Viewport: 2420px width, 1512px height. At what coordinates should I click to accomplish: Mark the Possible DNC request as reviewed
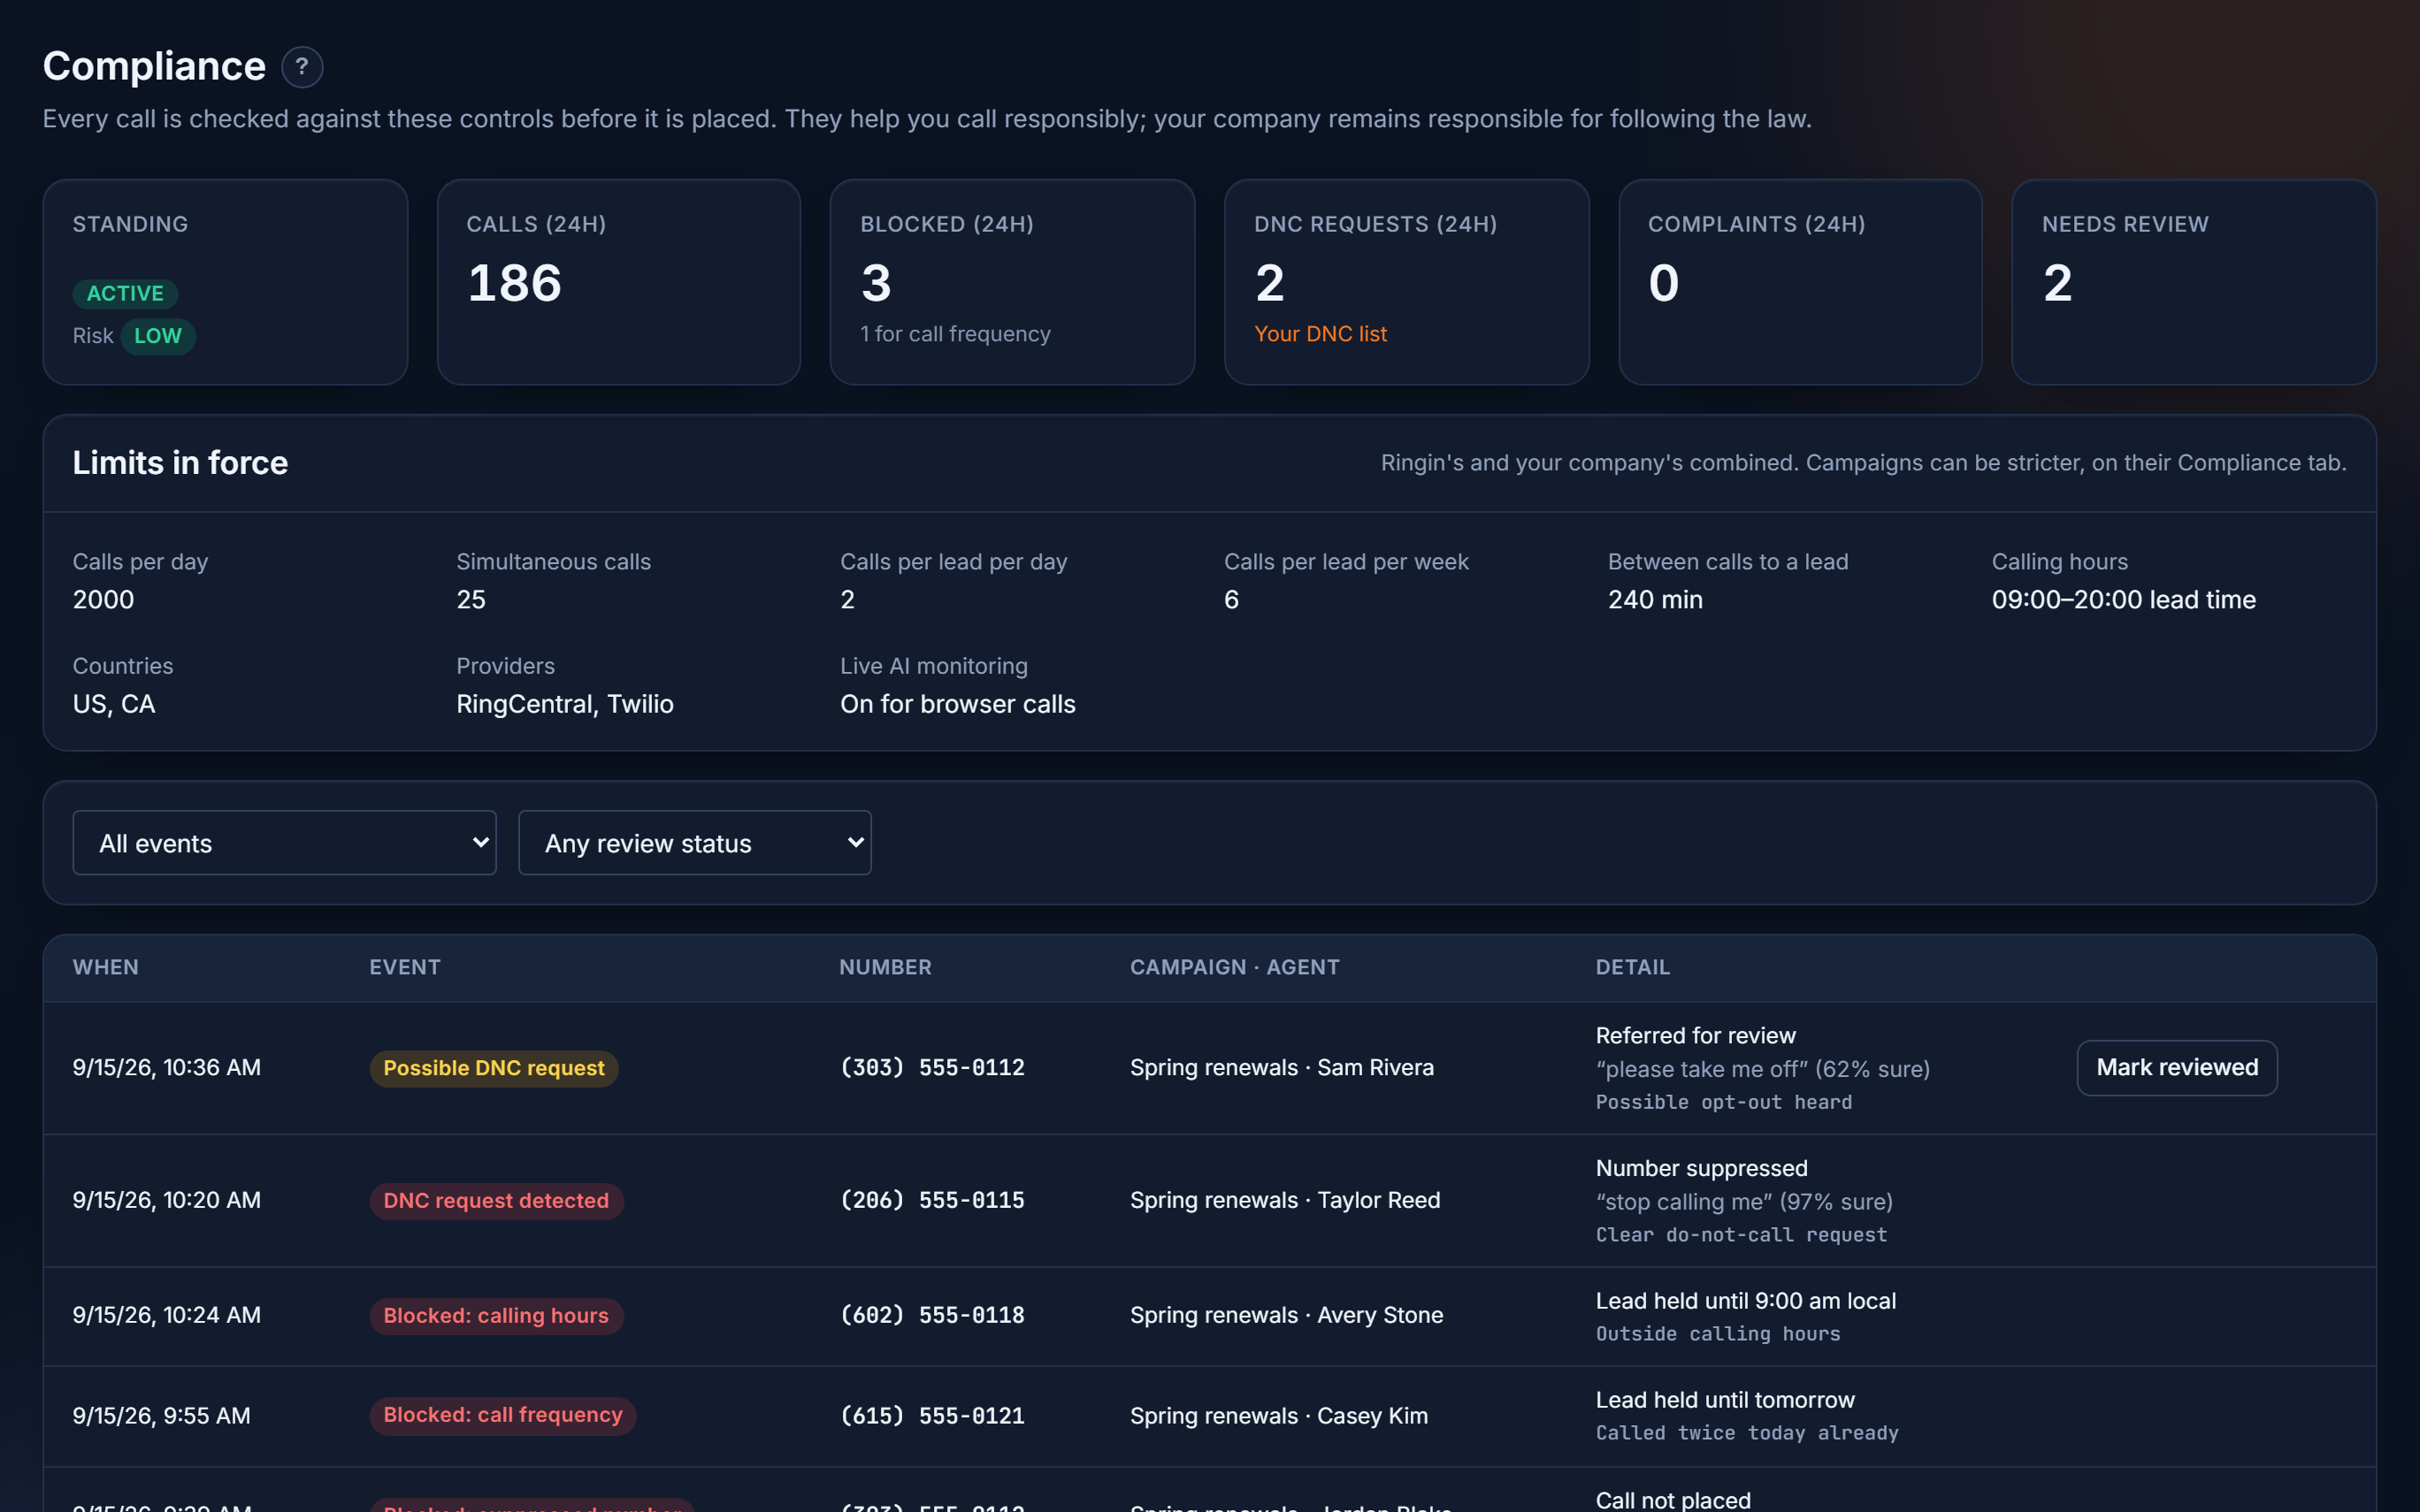click(2177, 1067)
